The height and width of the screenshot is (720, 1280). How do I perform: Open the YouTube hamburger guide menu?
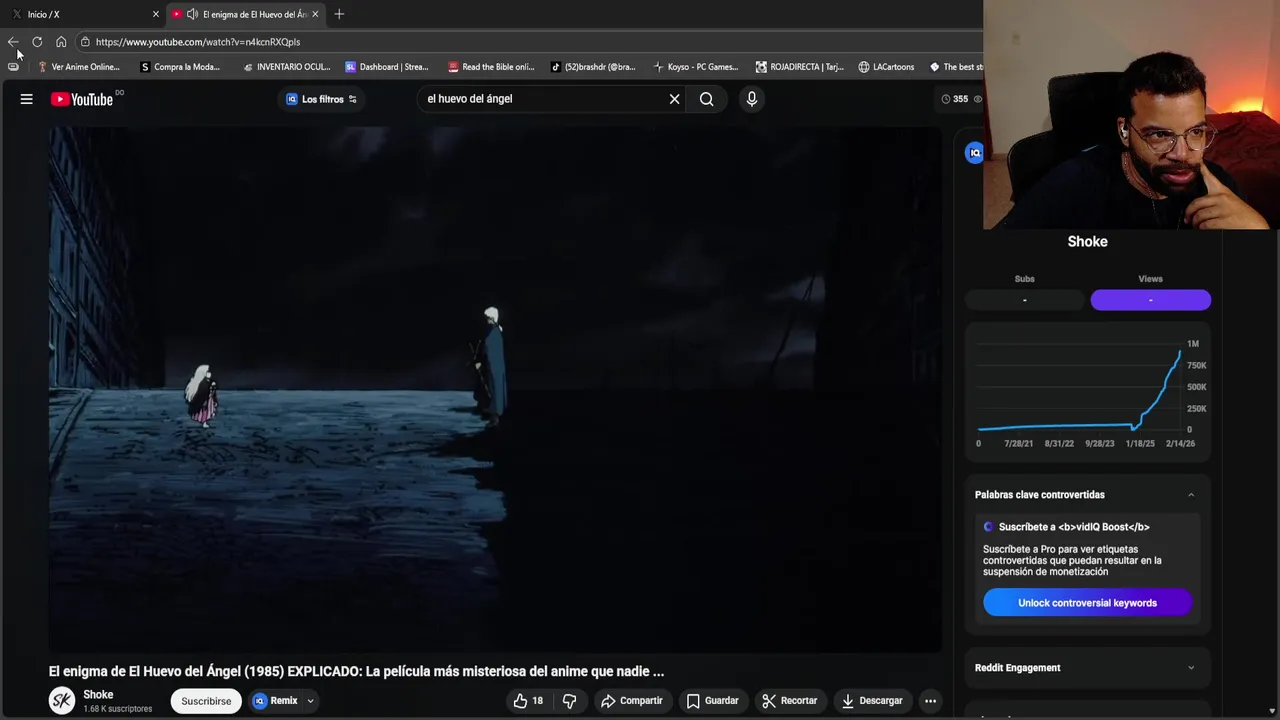(x=27, y=99)
